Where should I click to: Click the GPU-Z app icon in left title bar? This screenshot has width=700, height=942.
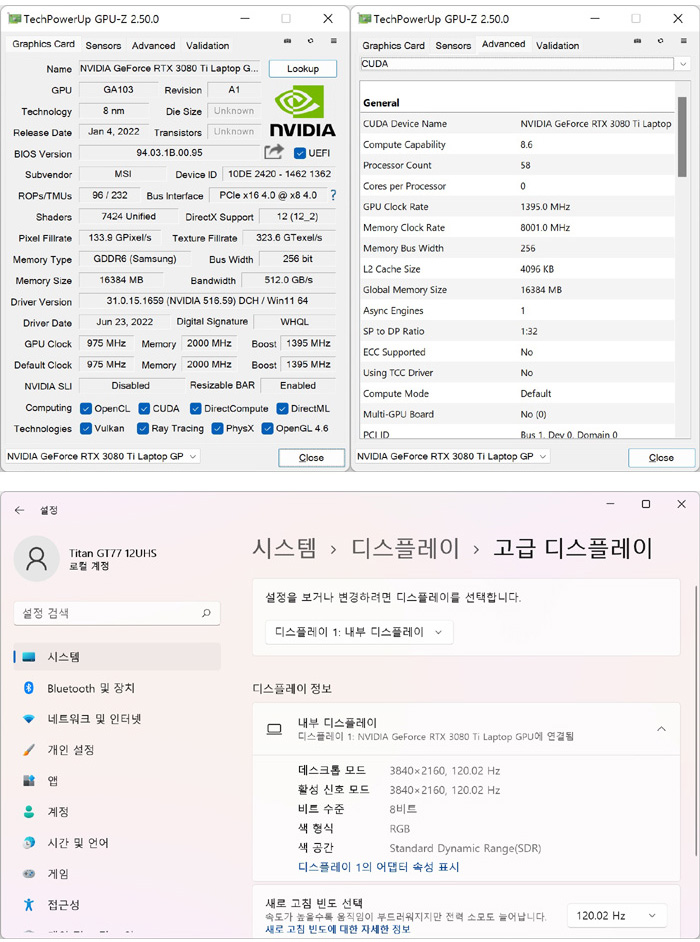pos(14,19)
